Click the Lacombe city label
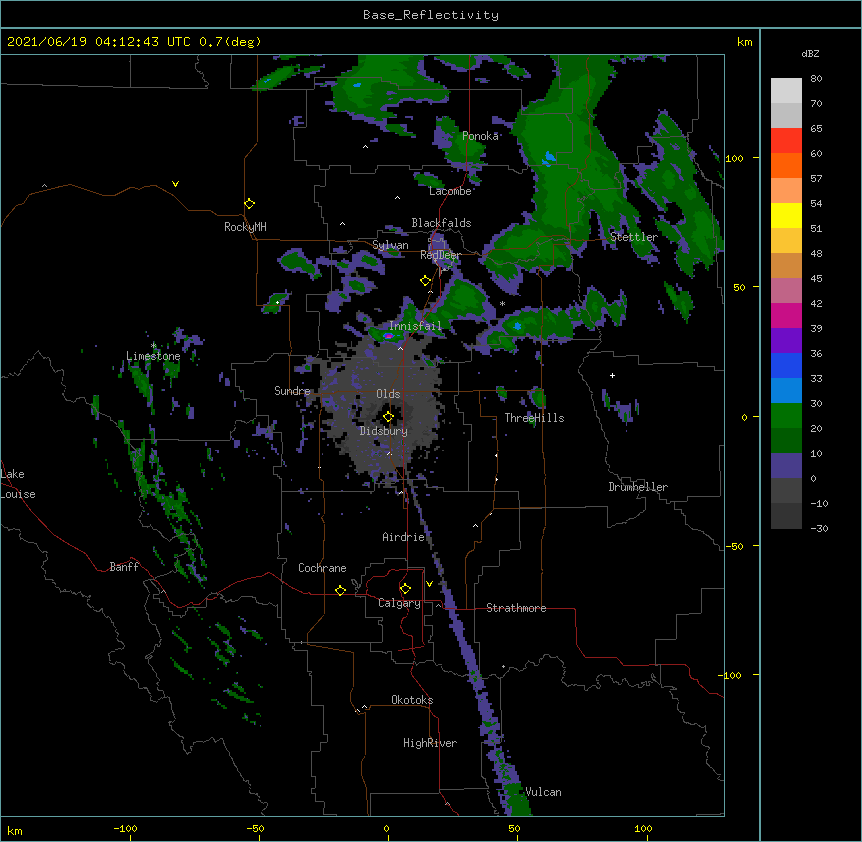The width and height of the screenshot is (862, 842). 450,191
